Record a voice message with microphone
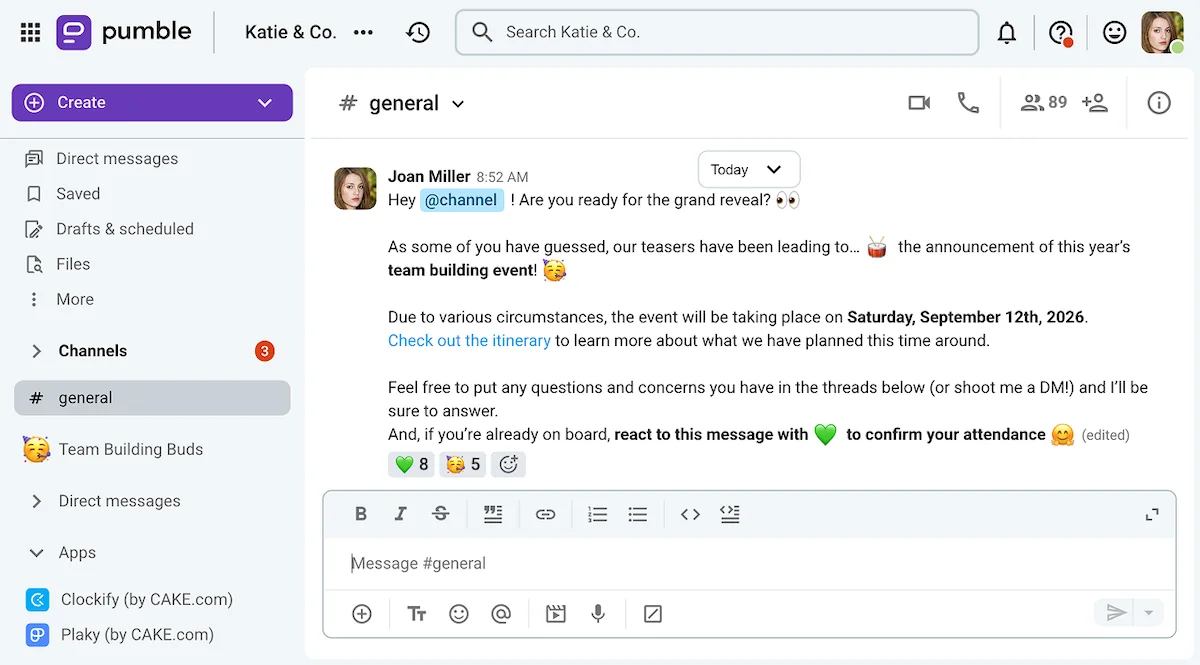Screen dimensions: 1200x665 coord(598,614)
